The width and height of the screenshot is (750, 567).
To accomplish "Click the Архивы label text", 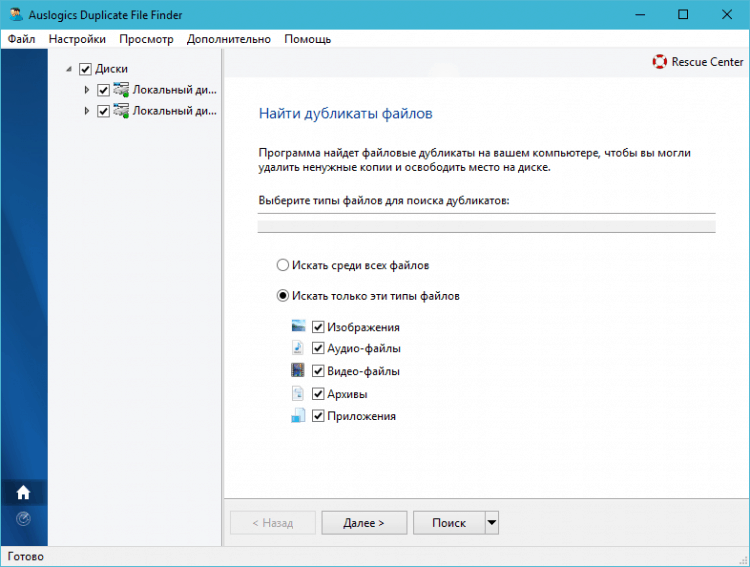I will 347,394.
